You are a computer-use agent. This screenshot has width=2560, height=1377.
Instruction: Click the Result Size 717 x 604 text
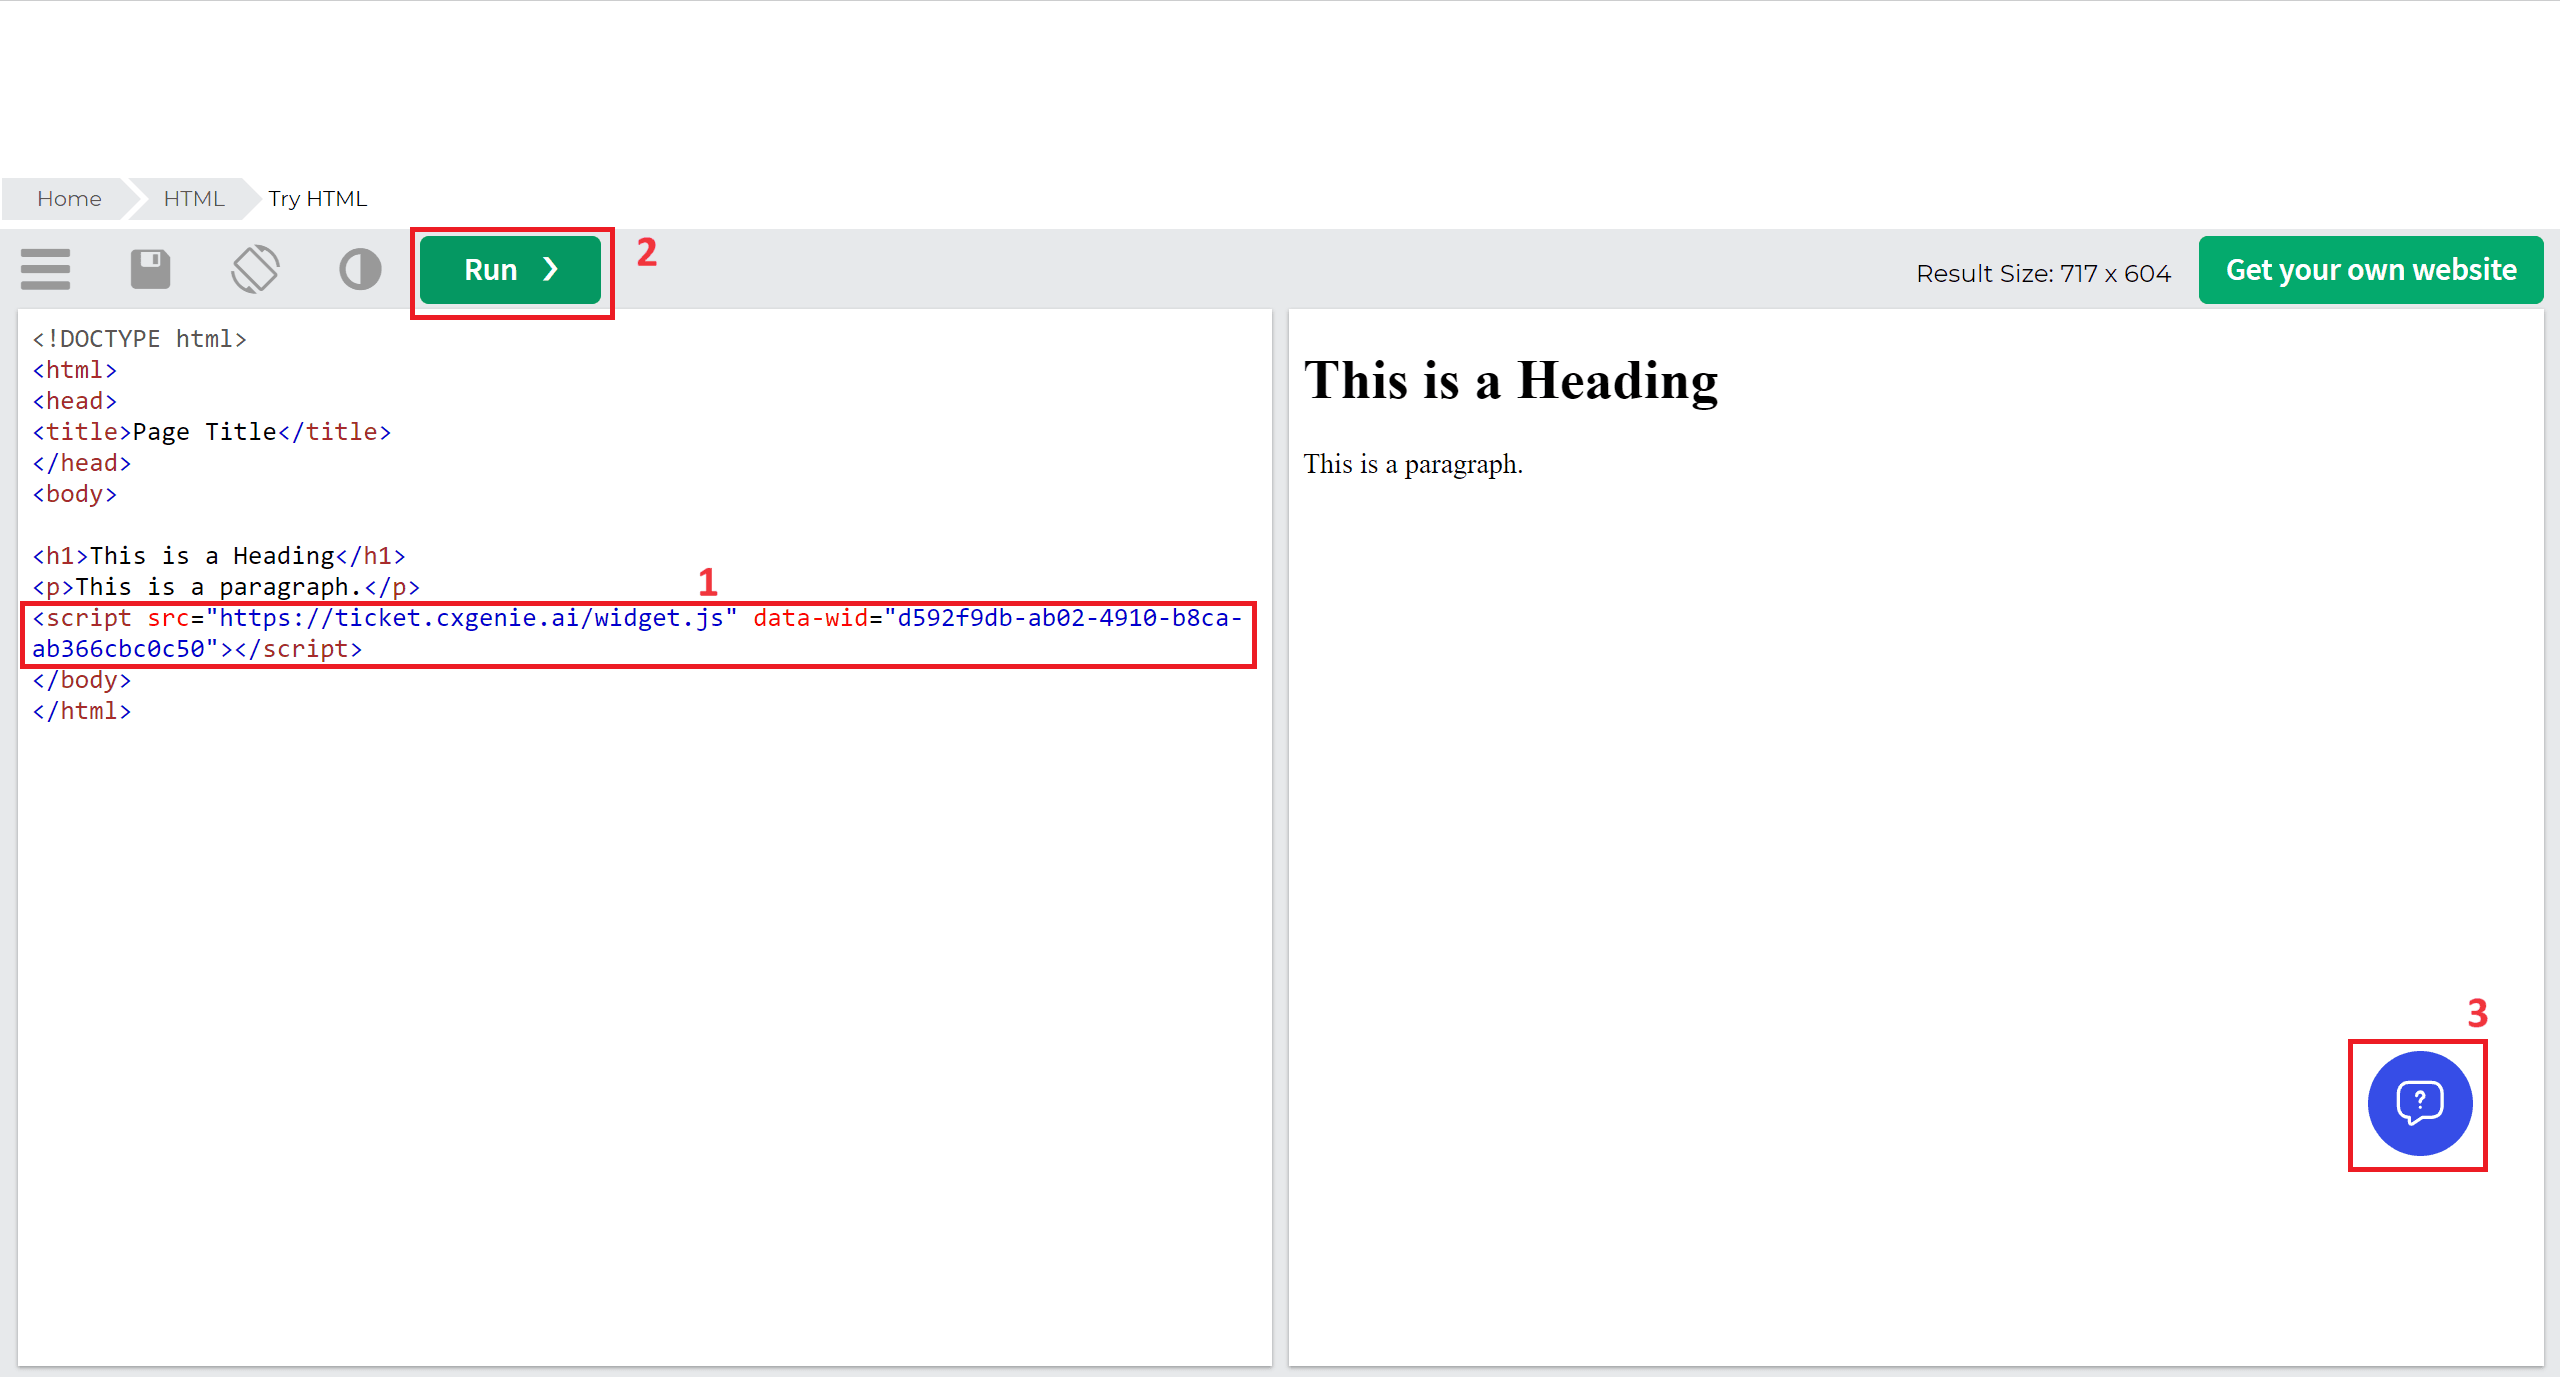pyautogui.click(x=2043, y=273)
